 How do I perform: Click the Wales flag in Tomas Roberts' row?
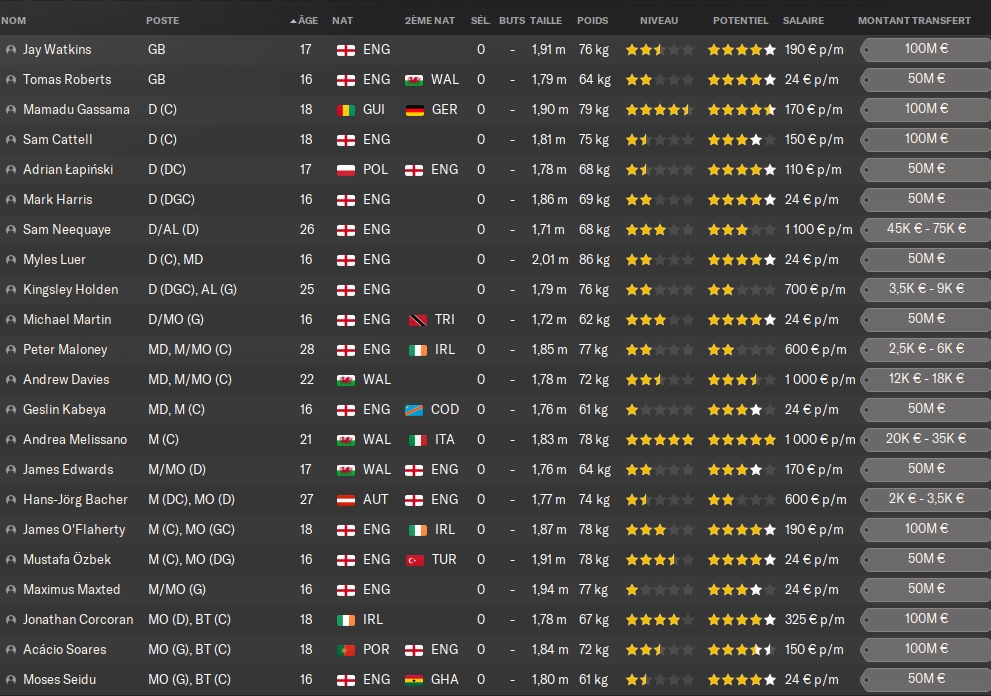[414, 80]
